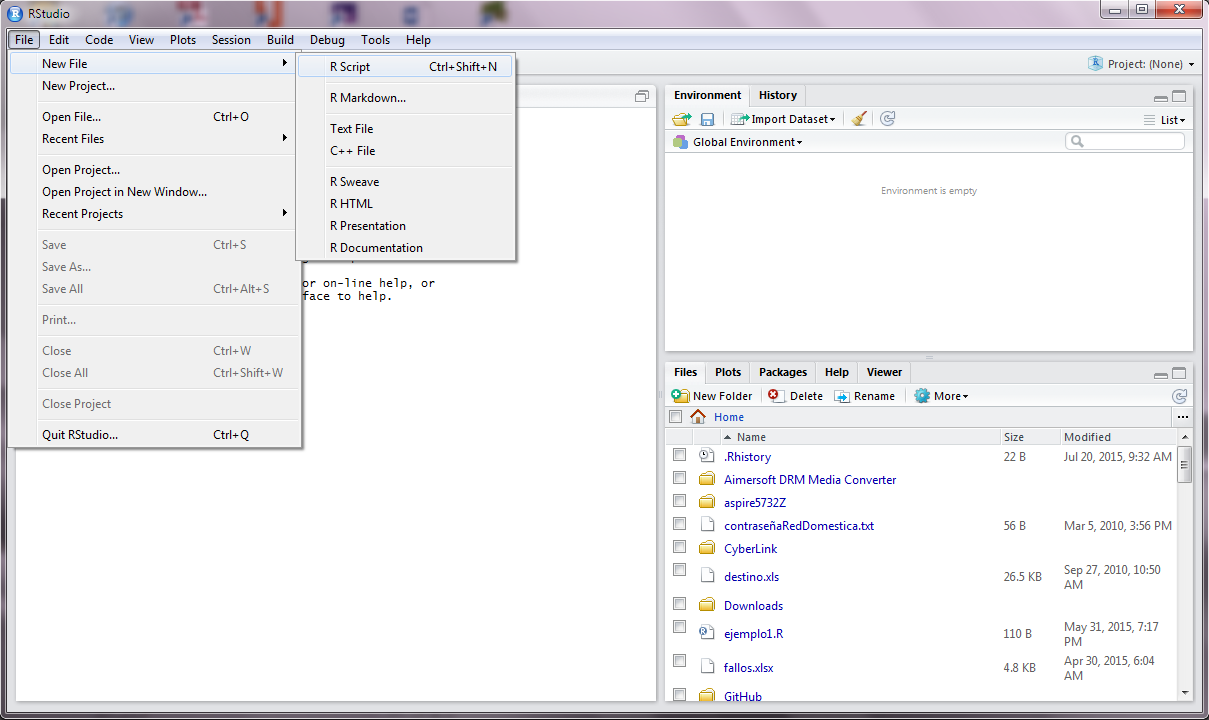Click the ejemplo1.R script file icon

707,632
